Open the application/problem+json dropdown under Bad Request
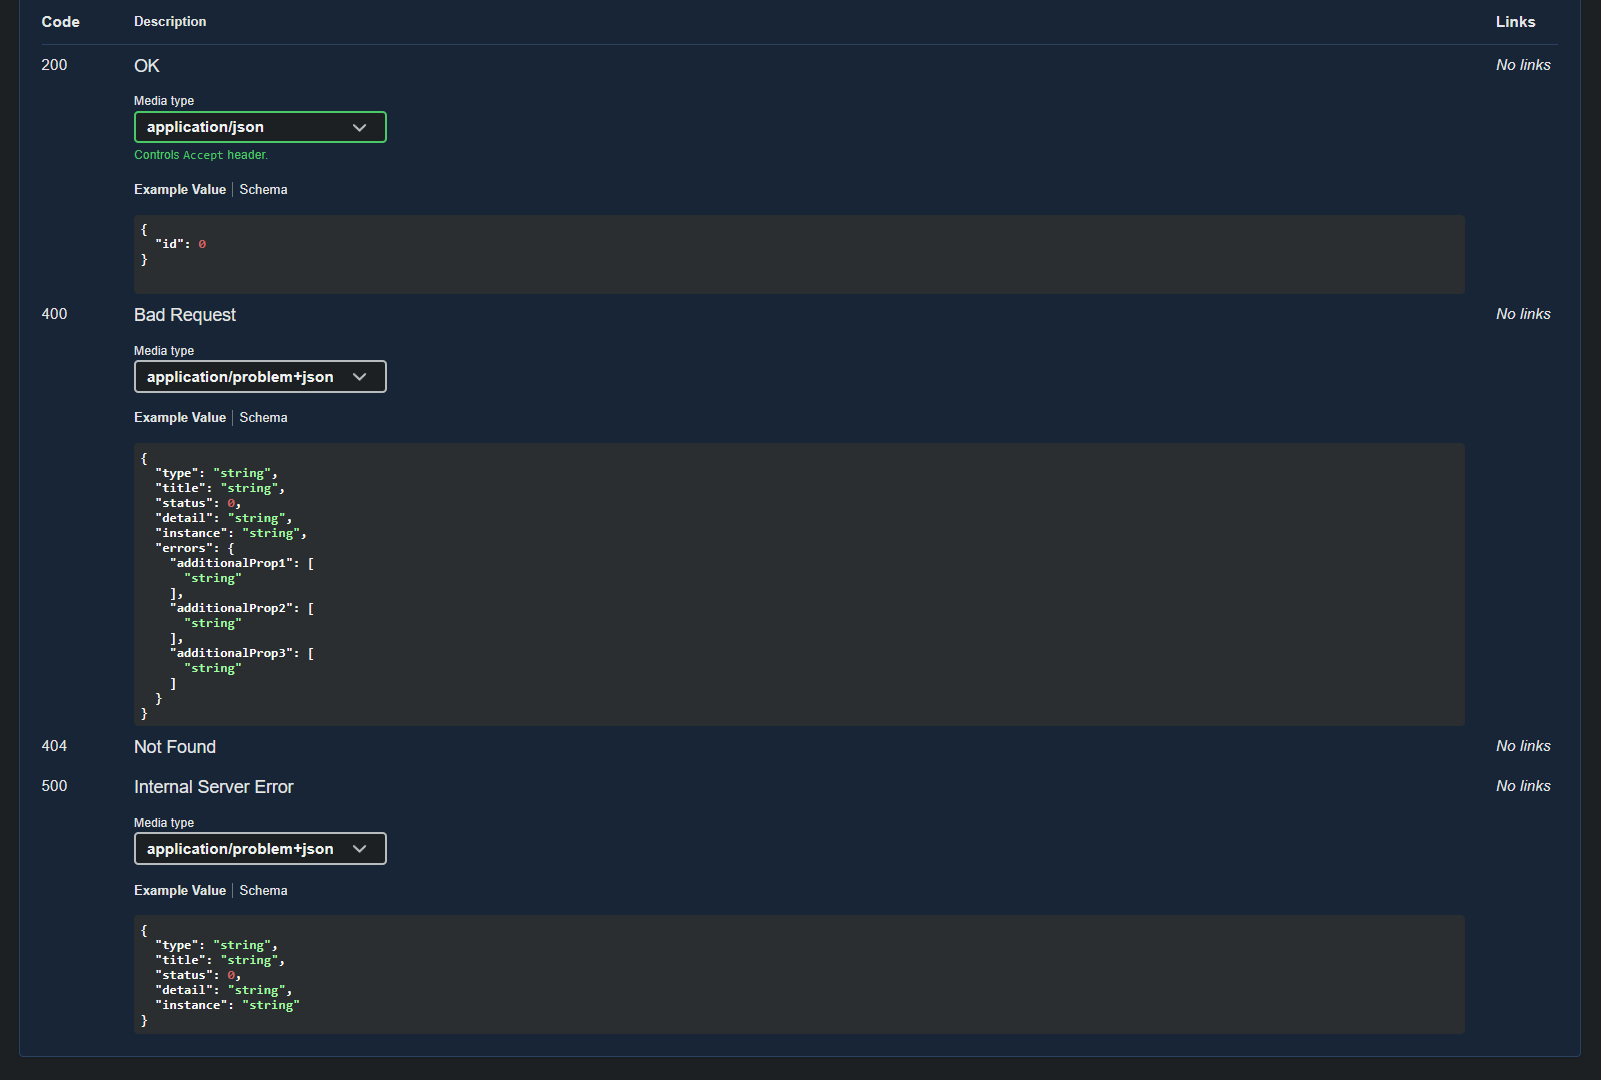Image resolution: width=1601 pixels, height=1080 pixels. 259,377
